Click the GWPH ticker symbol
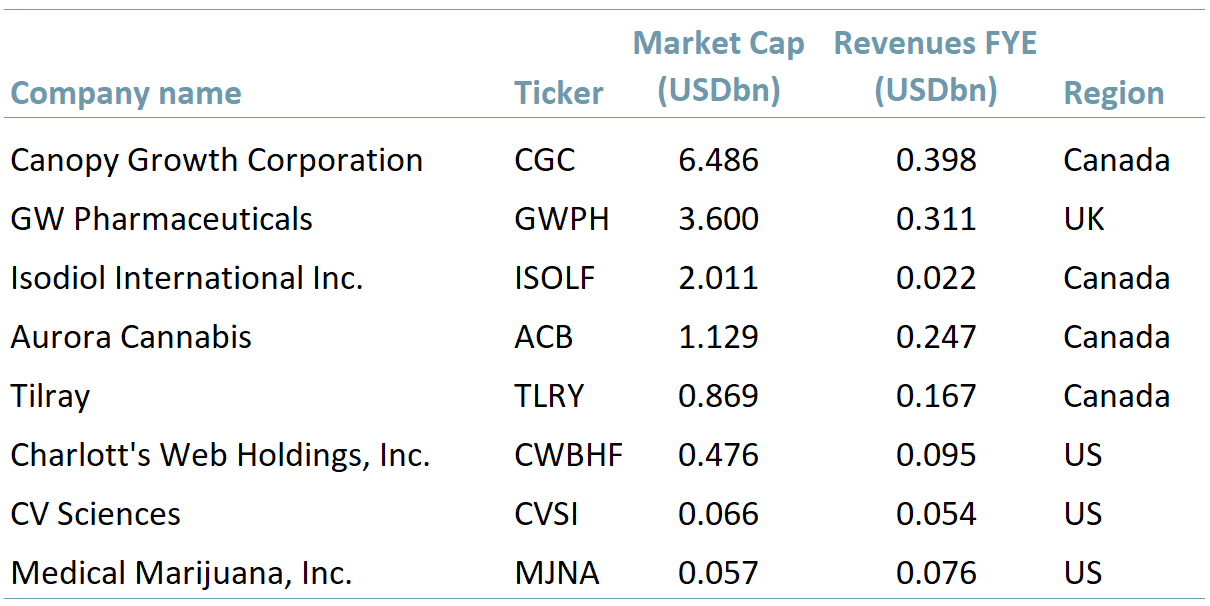The image size is (1210, 606). [x=561, y=219]
